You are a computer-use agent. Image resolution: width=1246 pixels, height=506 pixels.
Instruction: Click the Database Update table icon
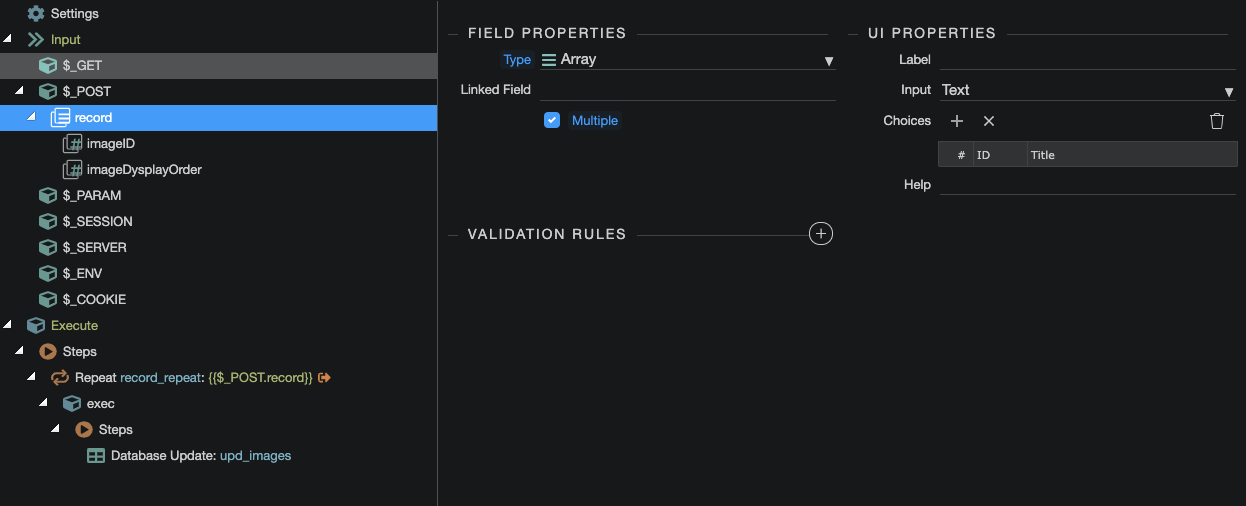96,456
